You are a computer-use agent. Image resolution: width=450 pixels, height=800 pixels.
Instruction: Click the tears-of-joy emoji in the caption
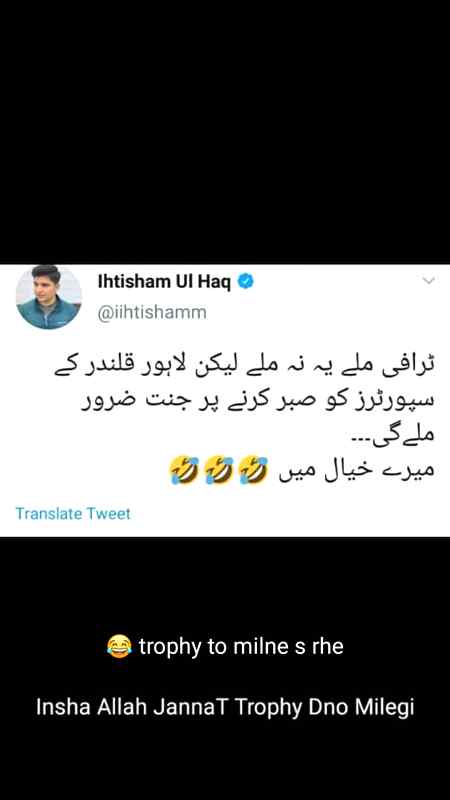point(119,647)
